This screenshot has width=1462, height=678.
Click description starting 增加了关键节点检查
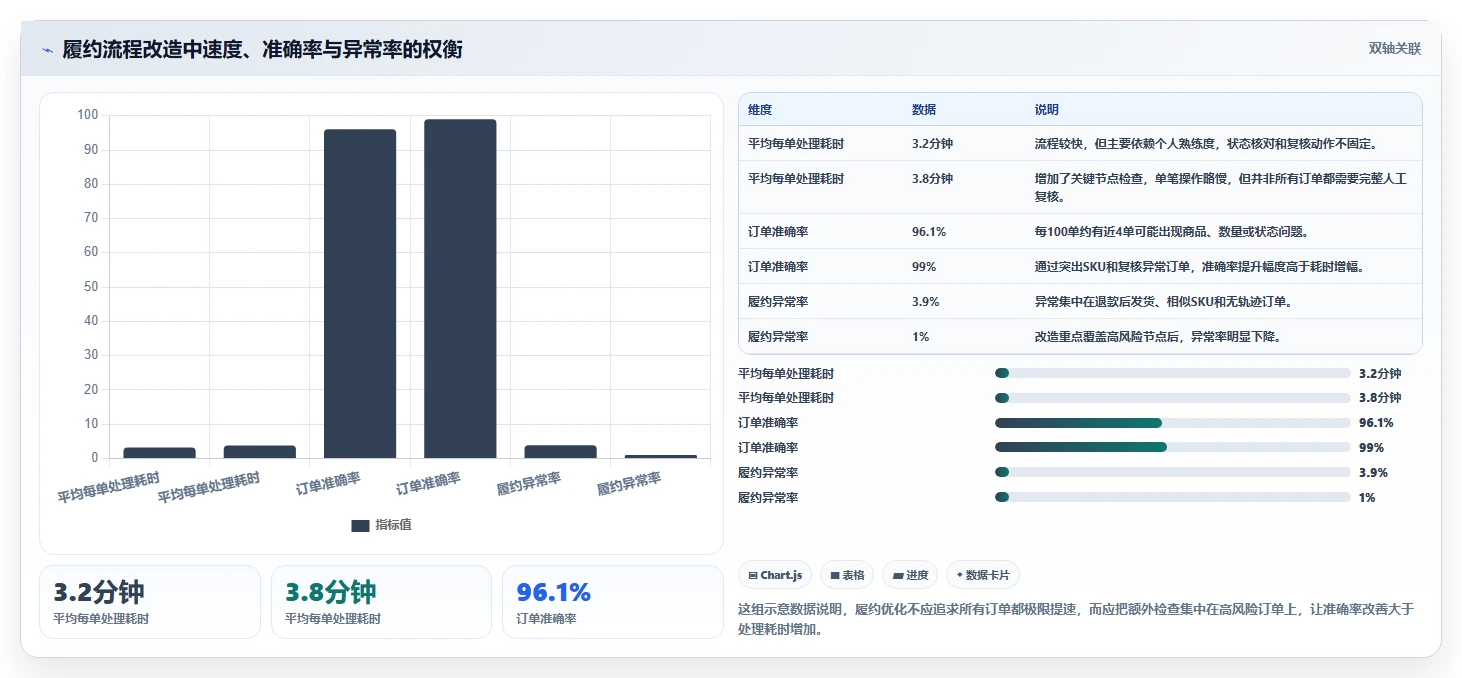[1221, 187]
